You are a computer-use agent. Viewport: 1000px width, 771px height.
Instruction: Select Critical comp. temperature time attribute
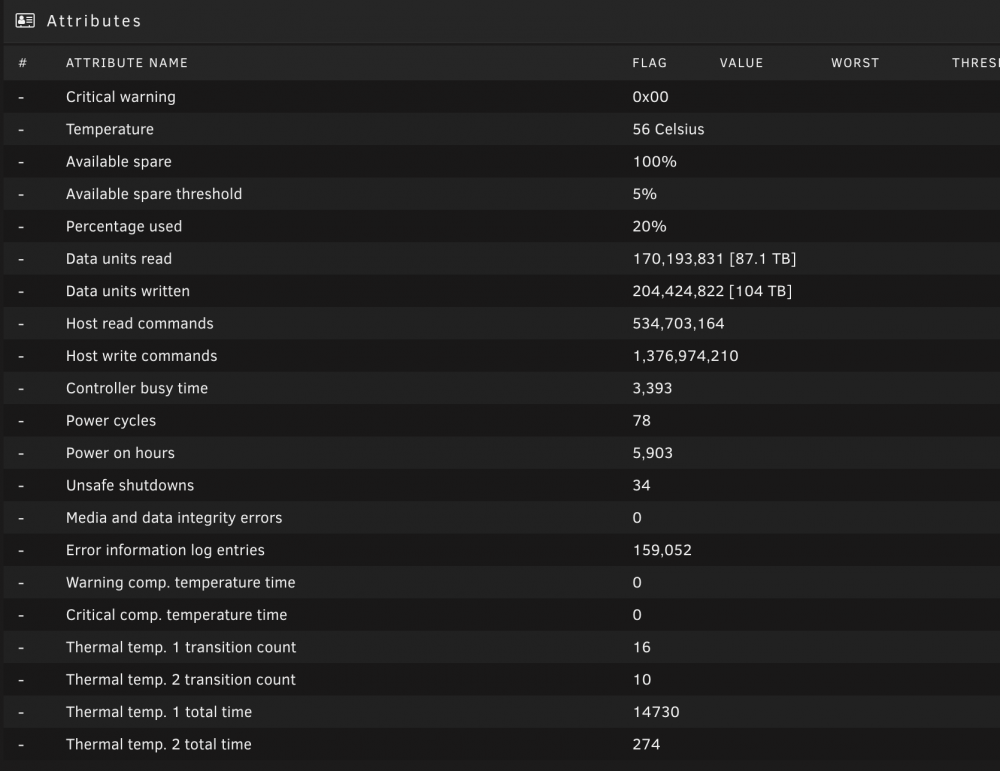[176, 615]
